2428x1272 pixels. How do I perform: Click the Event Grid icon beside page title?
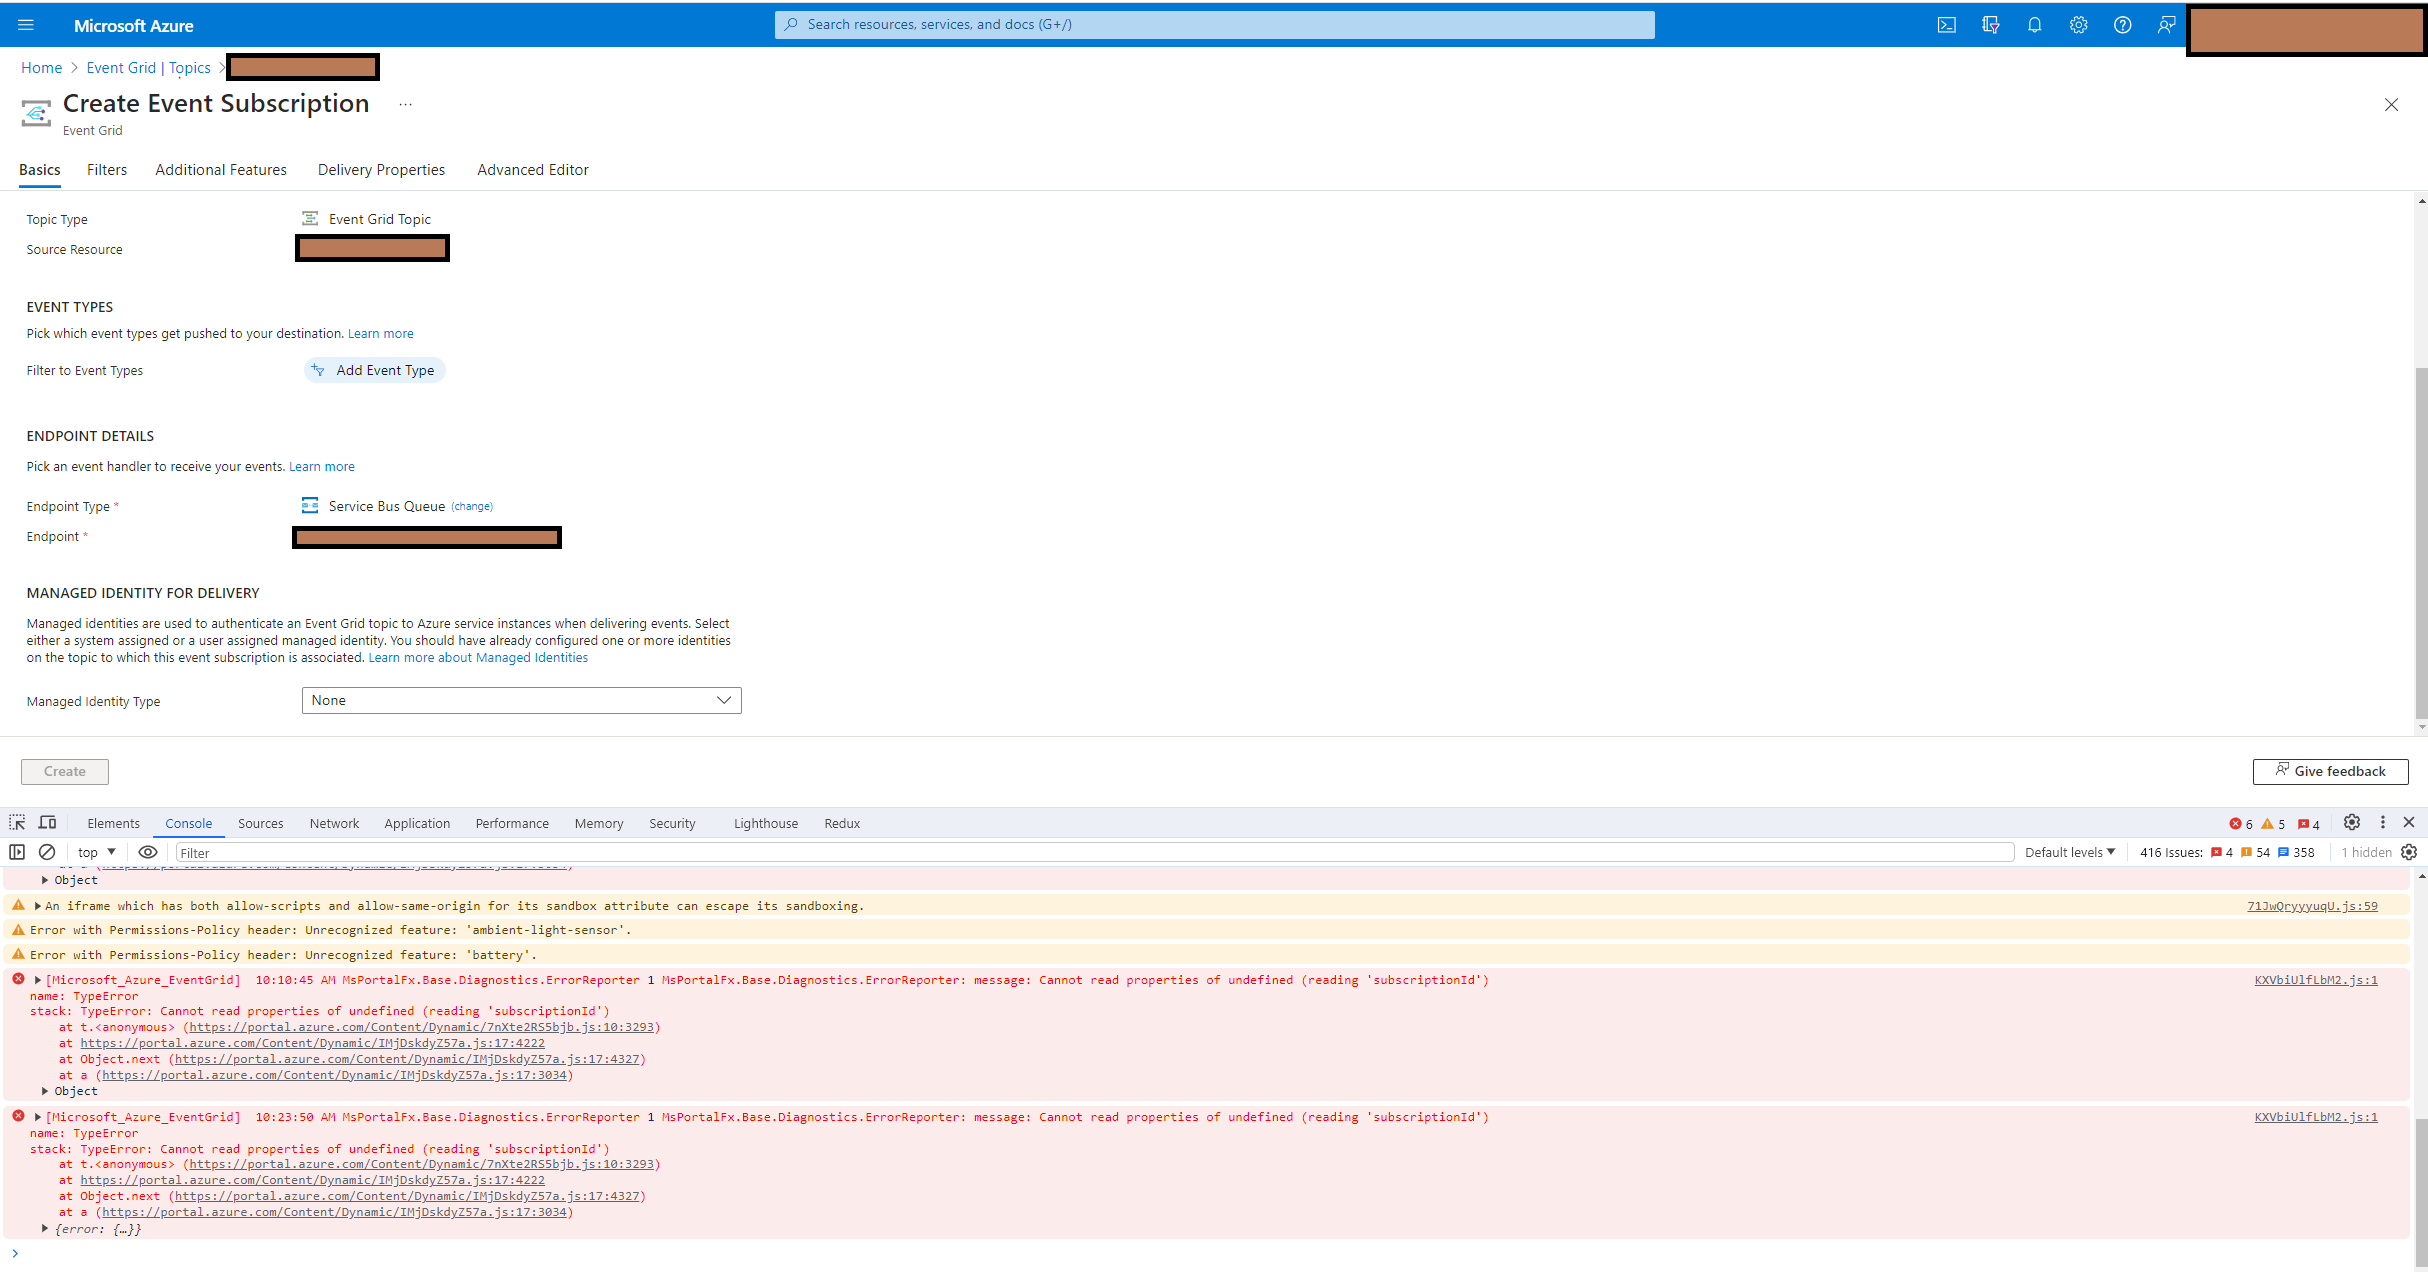point(36,113)
